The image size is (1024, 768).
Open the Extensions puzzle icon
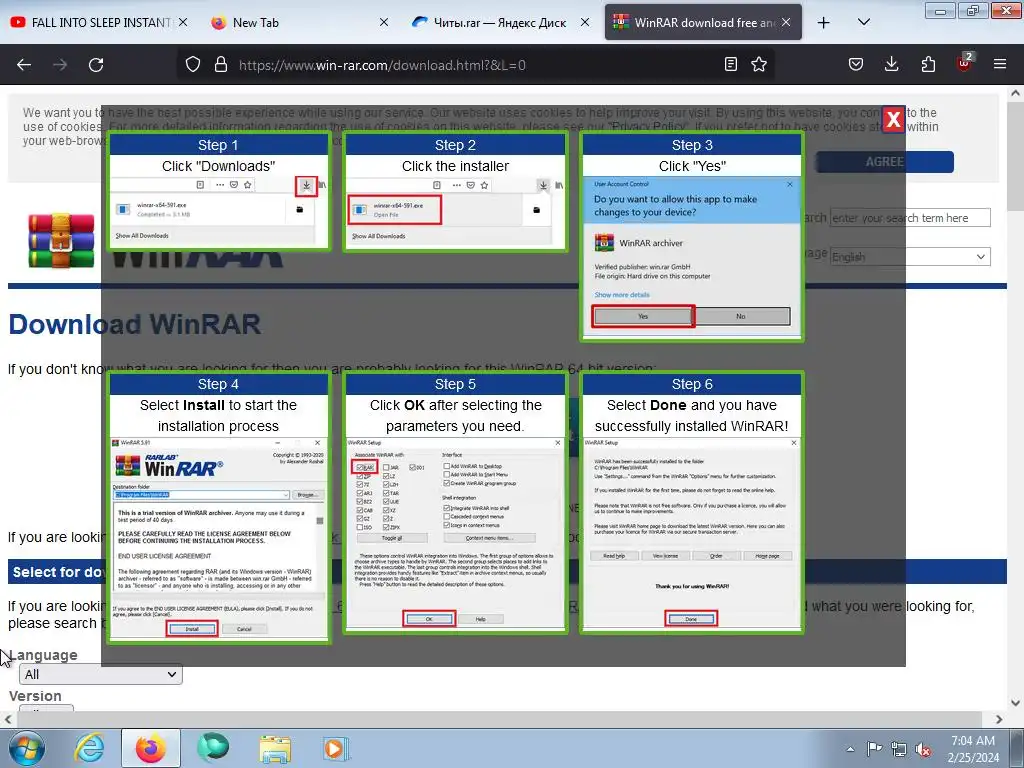tap(928, 64)
